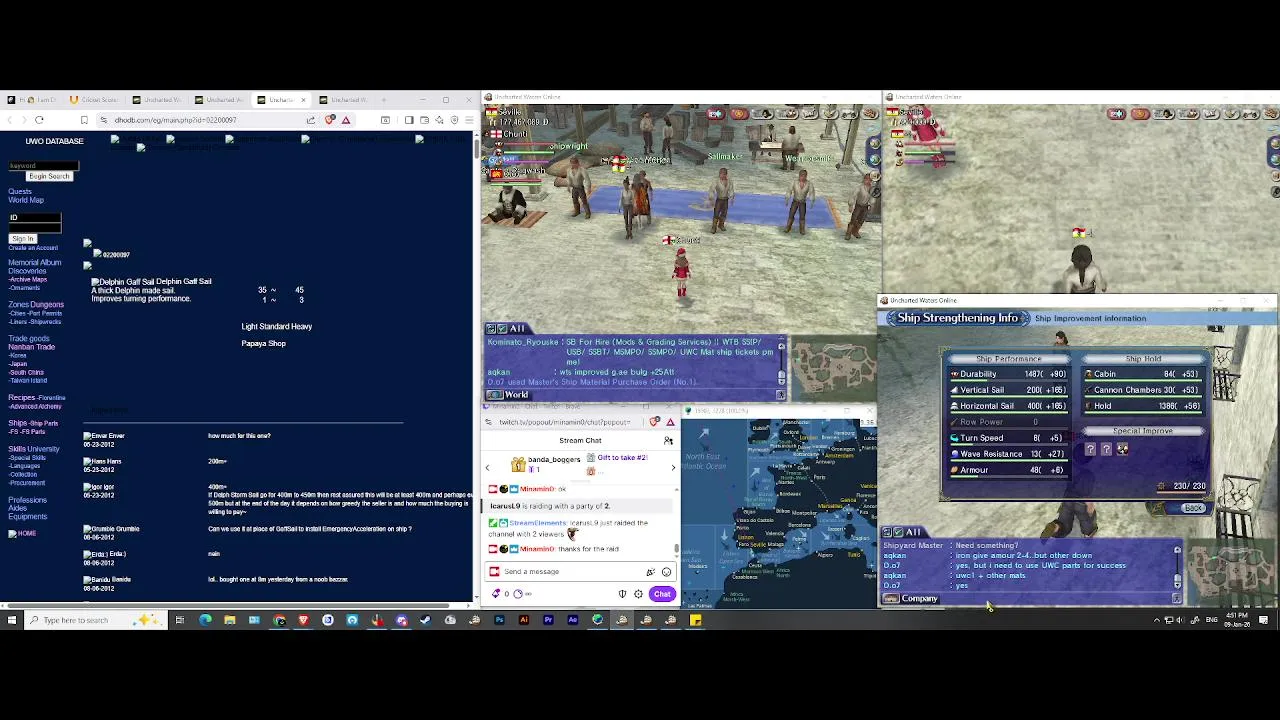Click the Durability stat row
Screen dimensions: 1280x720
1007,374
